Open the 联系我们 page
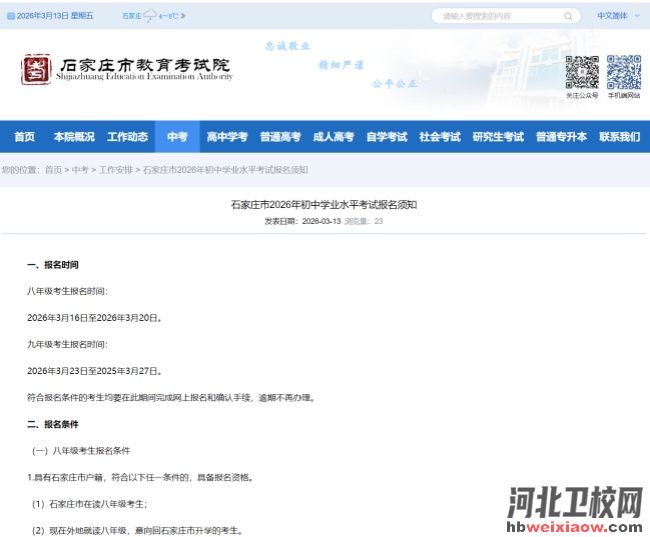 click(x=619, y=137)
